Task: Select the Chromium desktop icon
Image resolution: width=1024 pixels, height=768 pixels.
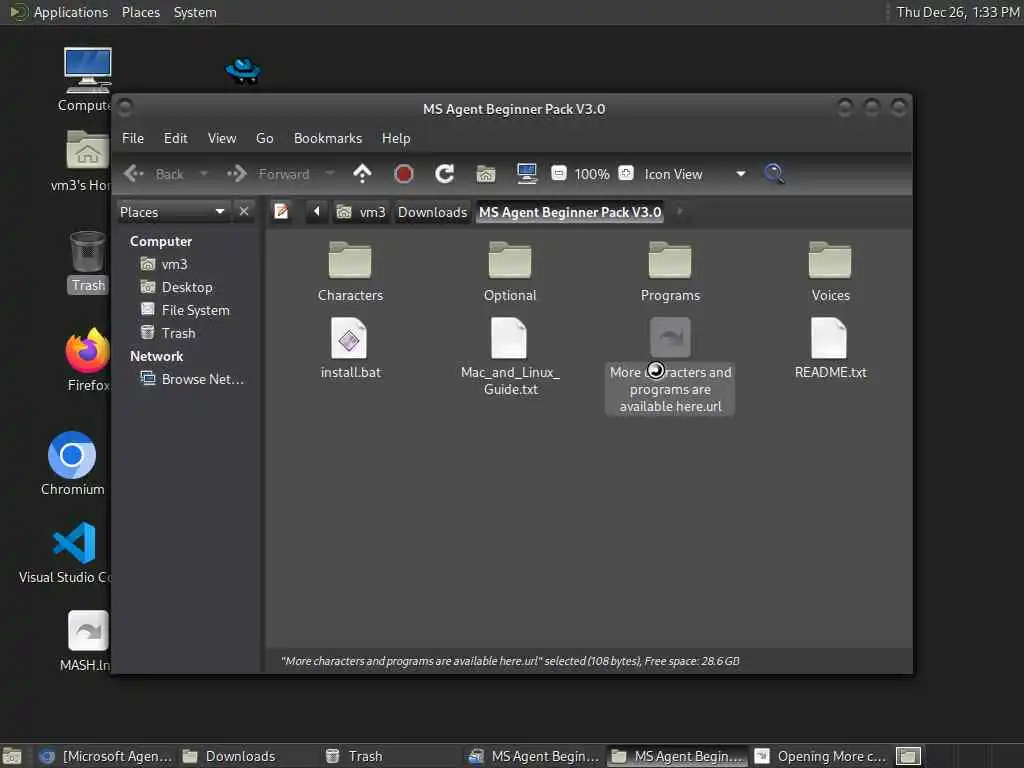Action: (x=72, y=463)
